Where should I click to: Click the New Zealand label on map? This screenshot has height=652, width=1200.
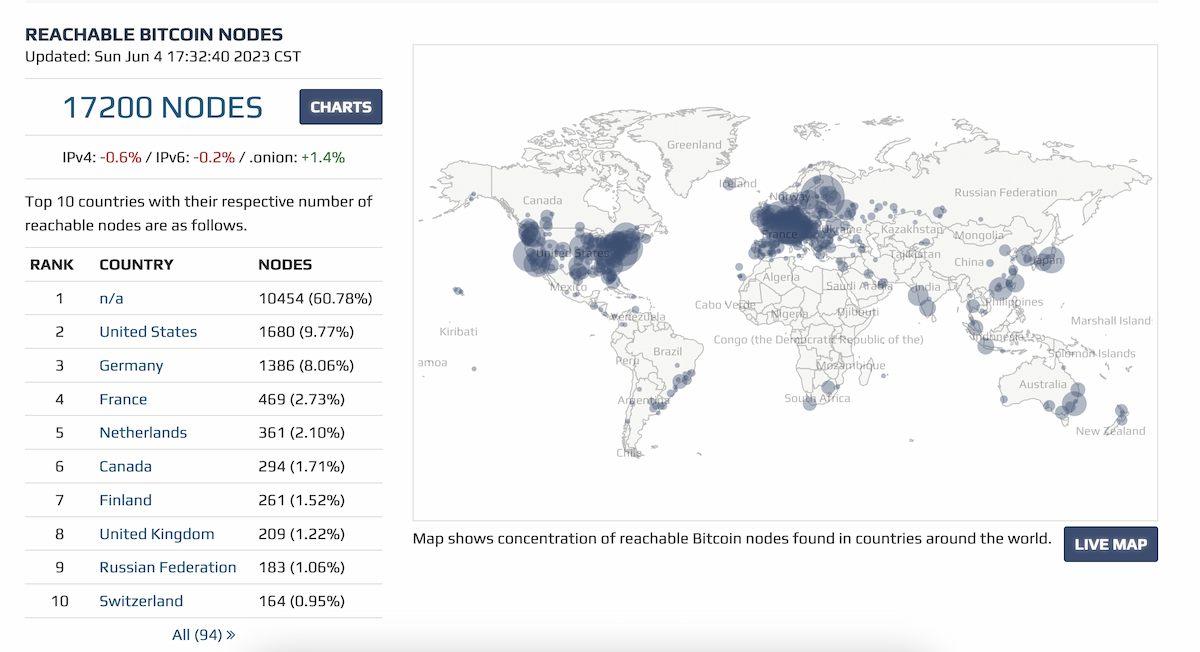pyautogui.click(x=1110, y=431)
